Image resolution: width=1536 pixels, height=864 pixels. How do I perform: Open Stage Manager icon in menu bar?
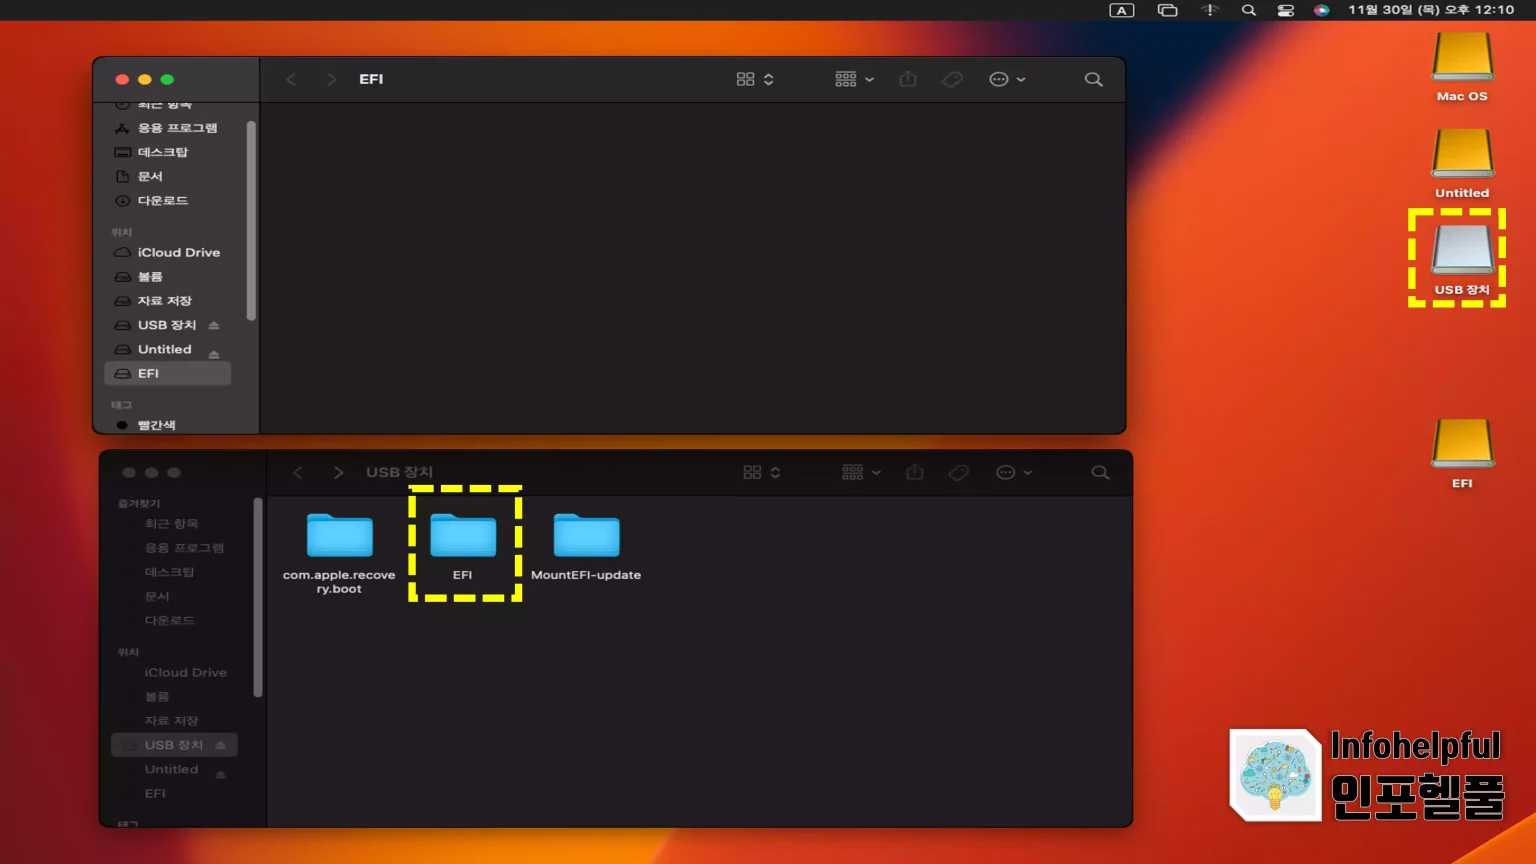(x=1167, y=10)
